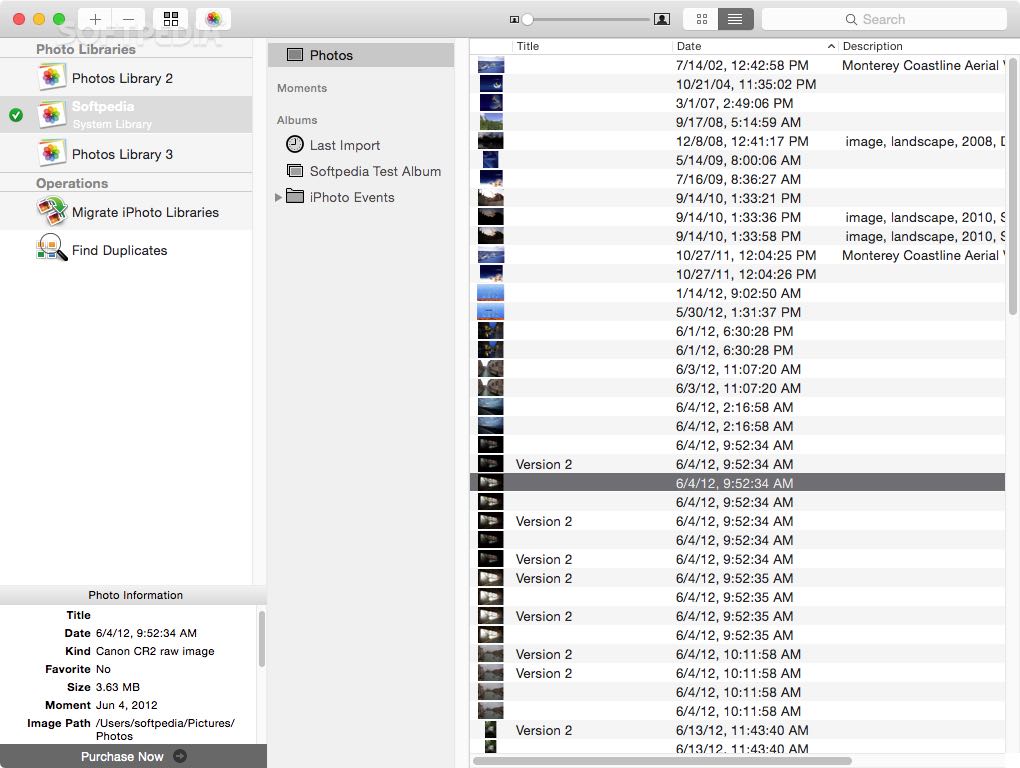Click the Photo Information panel scrollbar
Screen dimensions: 1020x768
coord(262,639)
